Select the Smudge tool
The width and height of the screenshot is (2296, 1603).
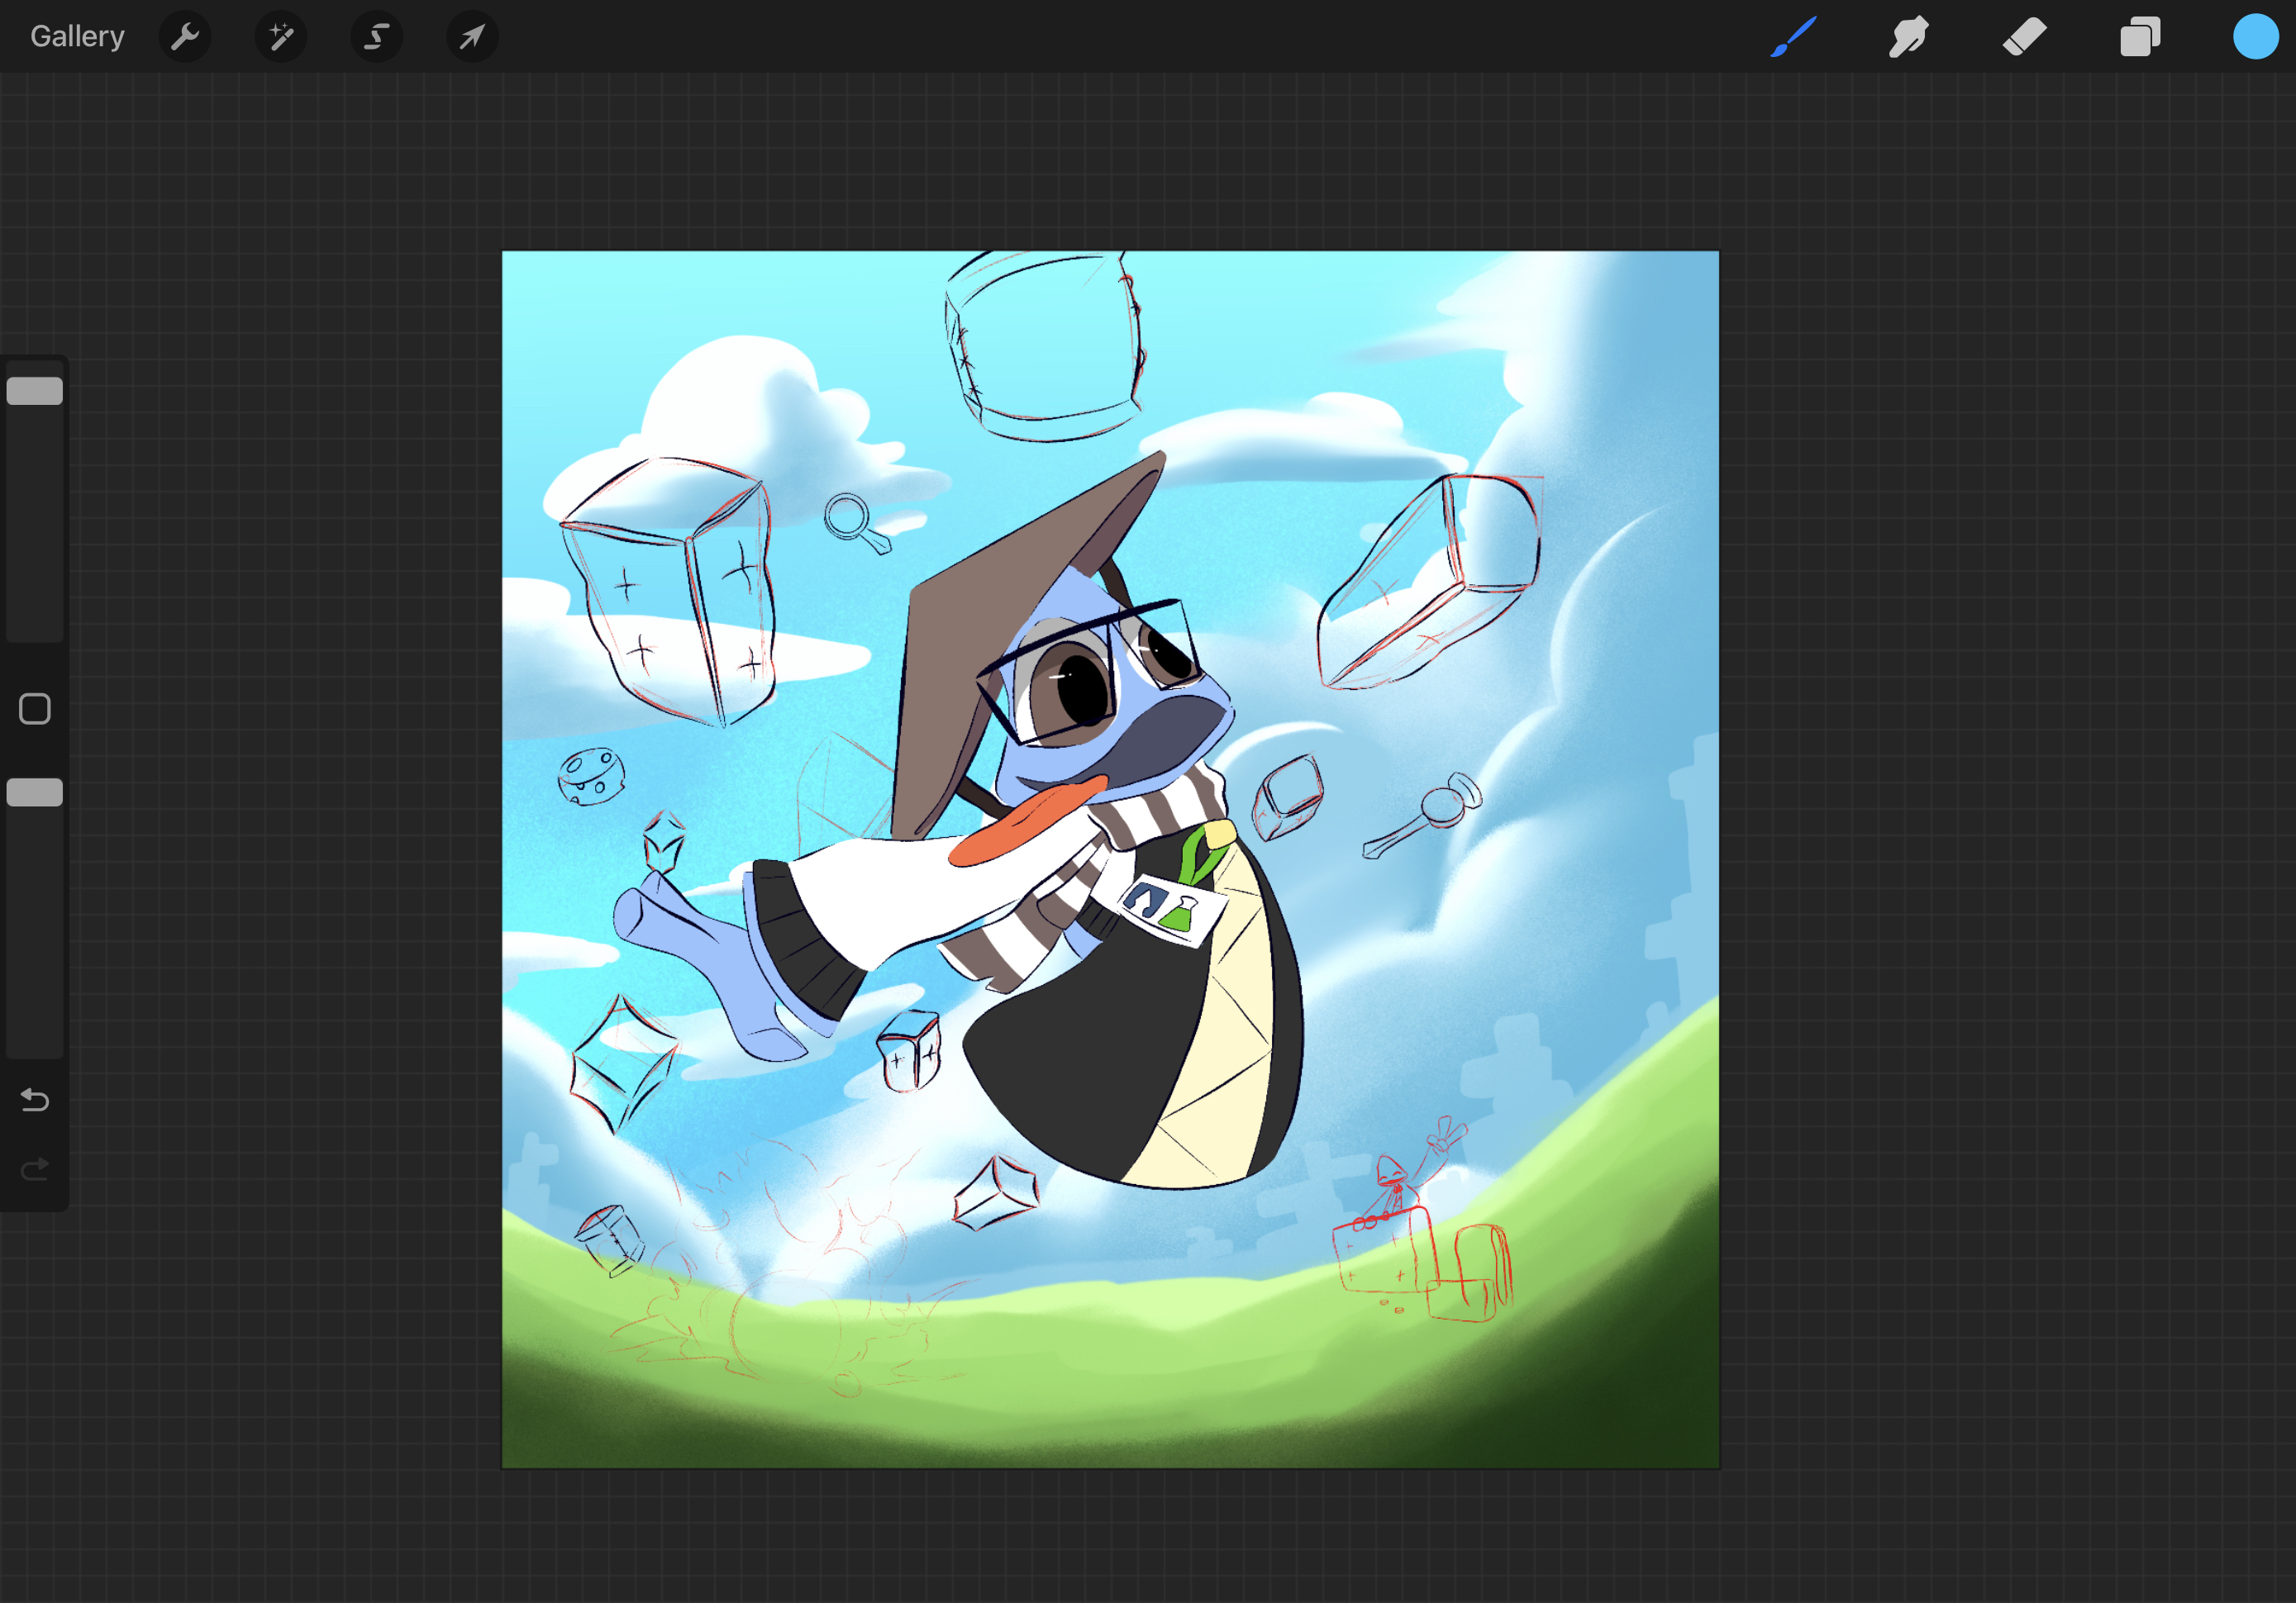[1908, 37]
